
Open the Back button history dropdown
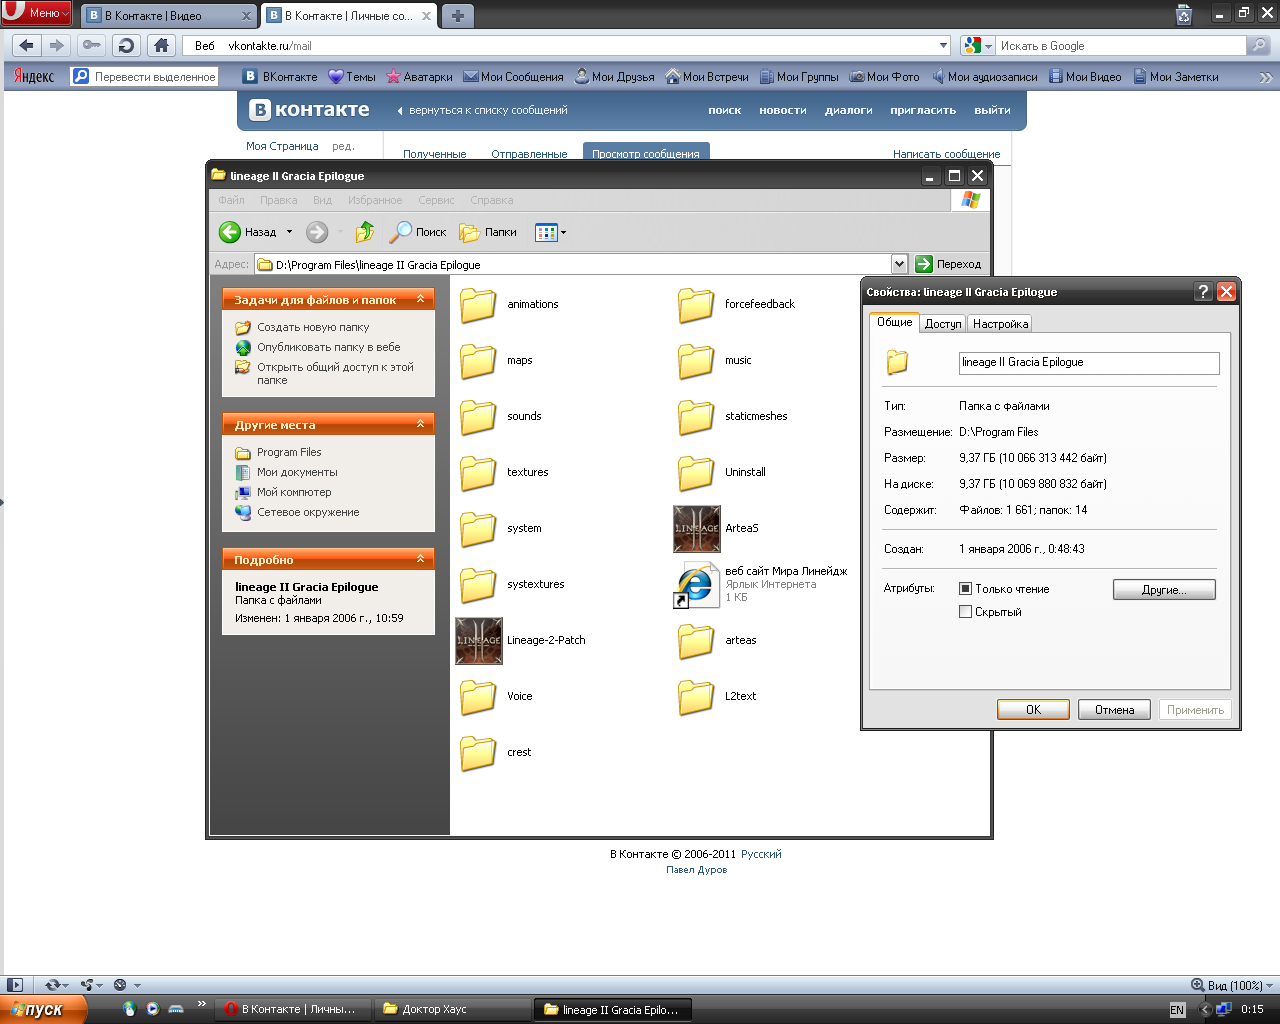[x=290, y=232]
